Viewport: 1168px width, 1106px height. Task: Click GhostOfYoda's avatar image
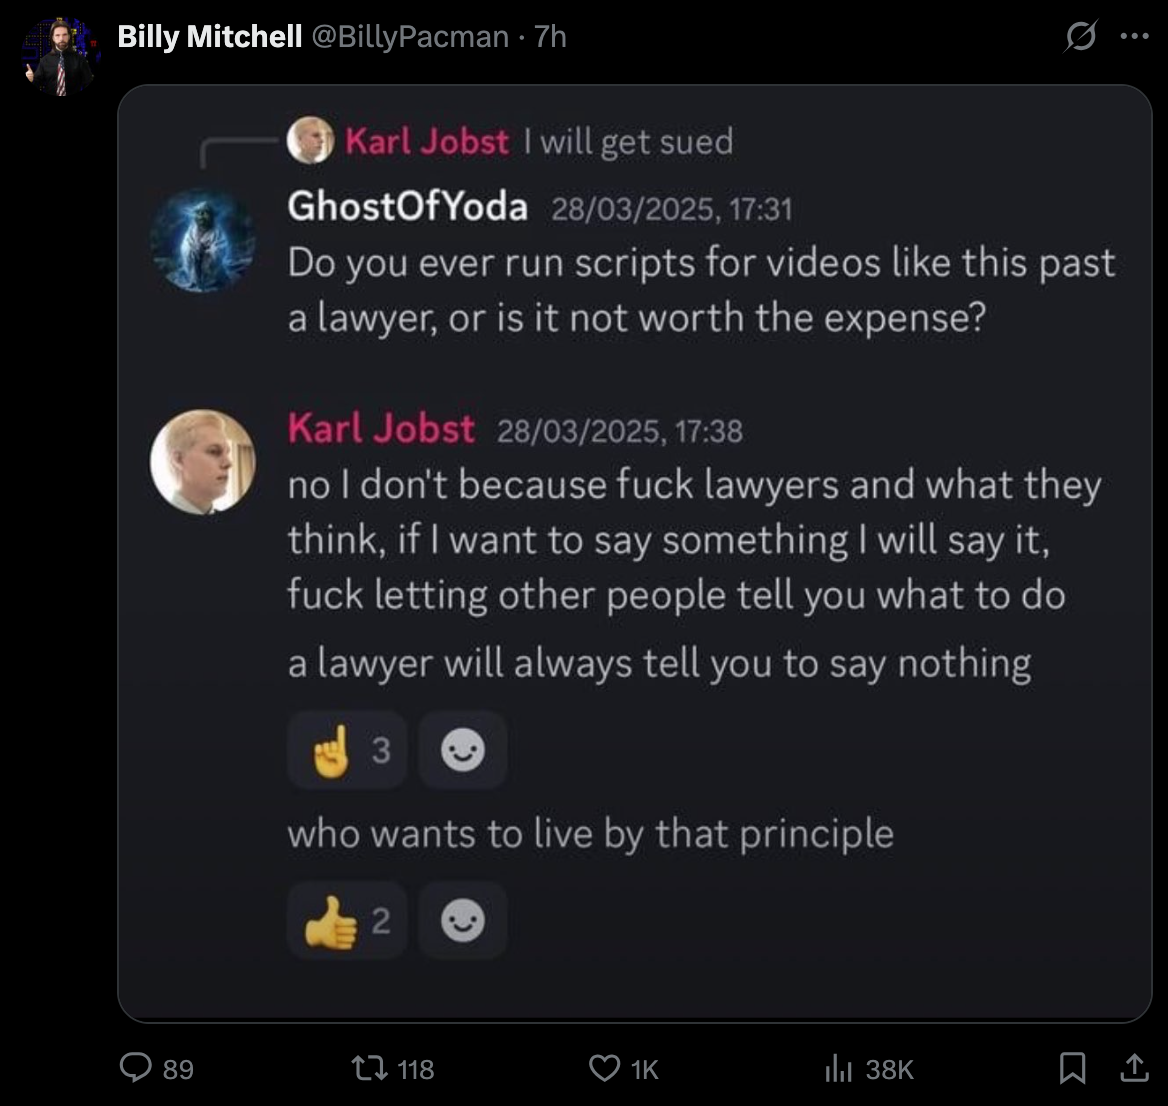tap(202, 241)
